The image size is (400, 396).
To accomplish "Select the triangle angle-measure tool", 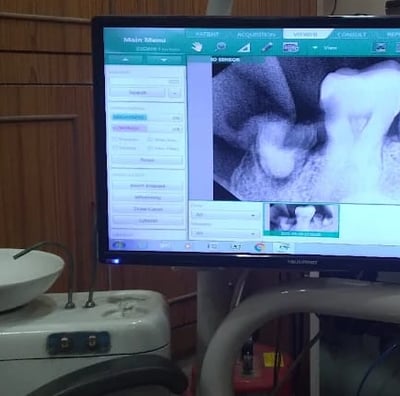I will pyautogui.click(x=244, y=47).
